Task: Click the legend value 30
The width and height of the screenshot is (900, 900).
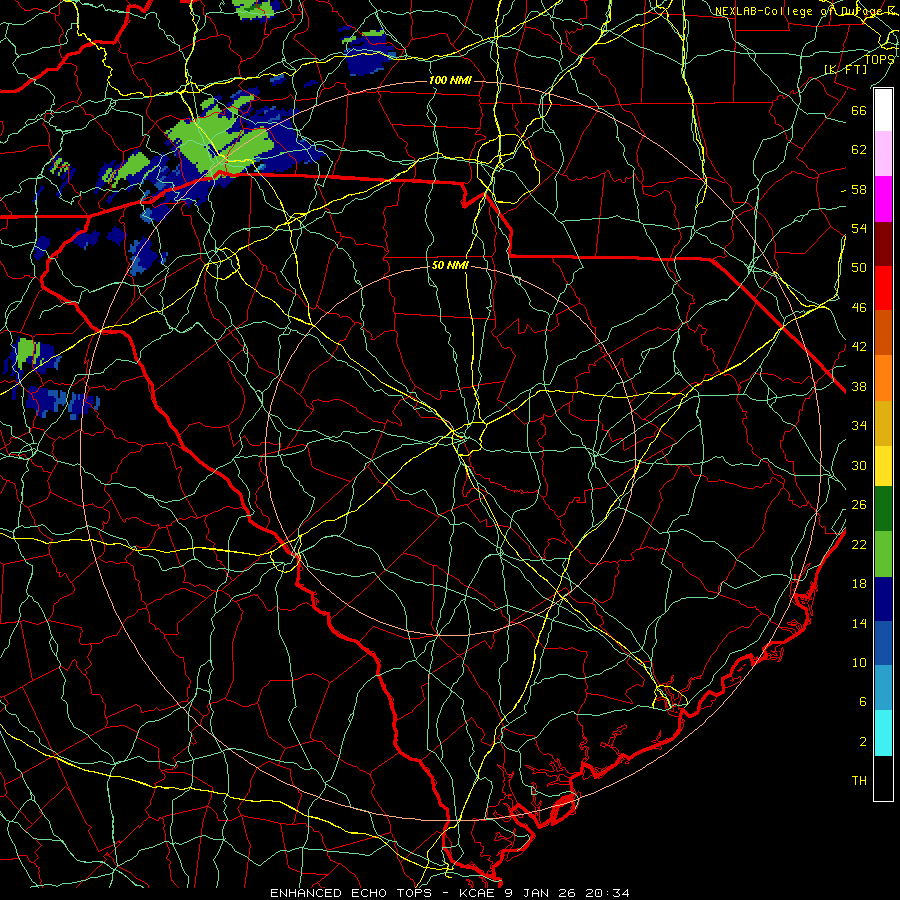Action: click(x=859, y=465)
